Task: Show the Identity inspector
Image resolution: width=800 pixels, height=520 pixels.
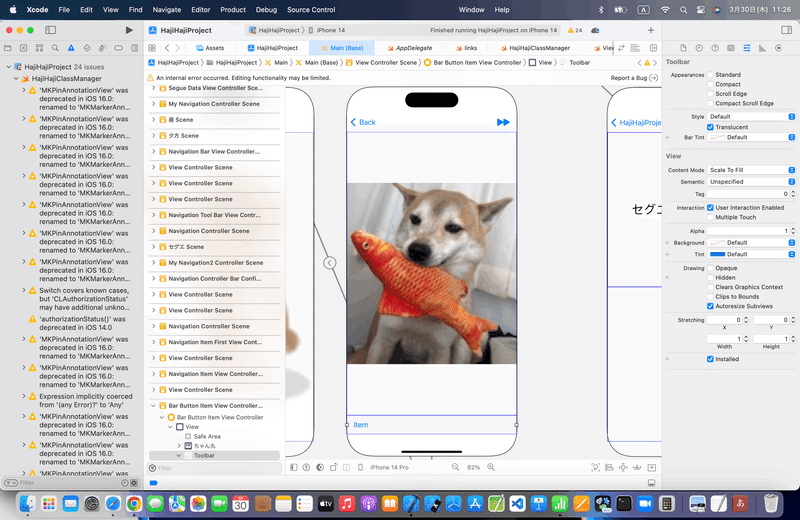Action: point(731,48)
